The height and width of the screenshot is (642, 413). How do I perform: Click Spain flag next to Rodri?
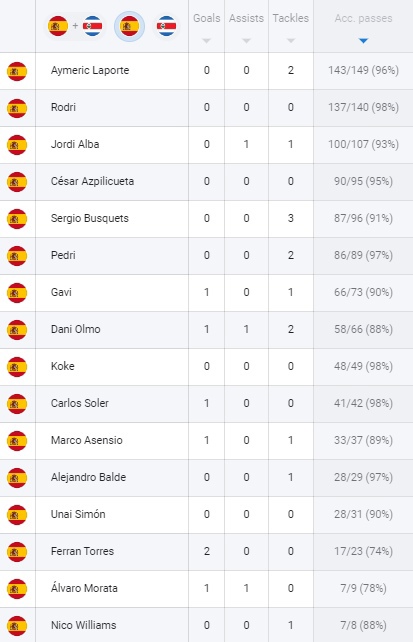17,108
